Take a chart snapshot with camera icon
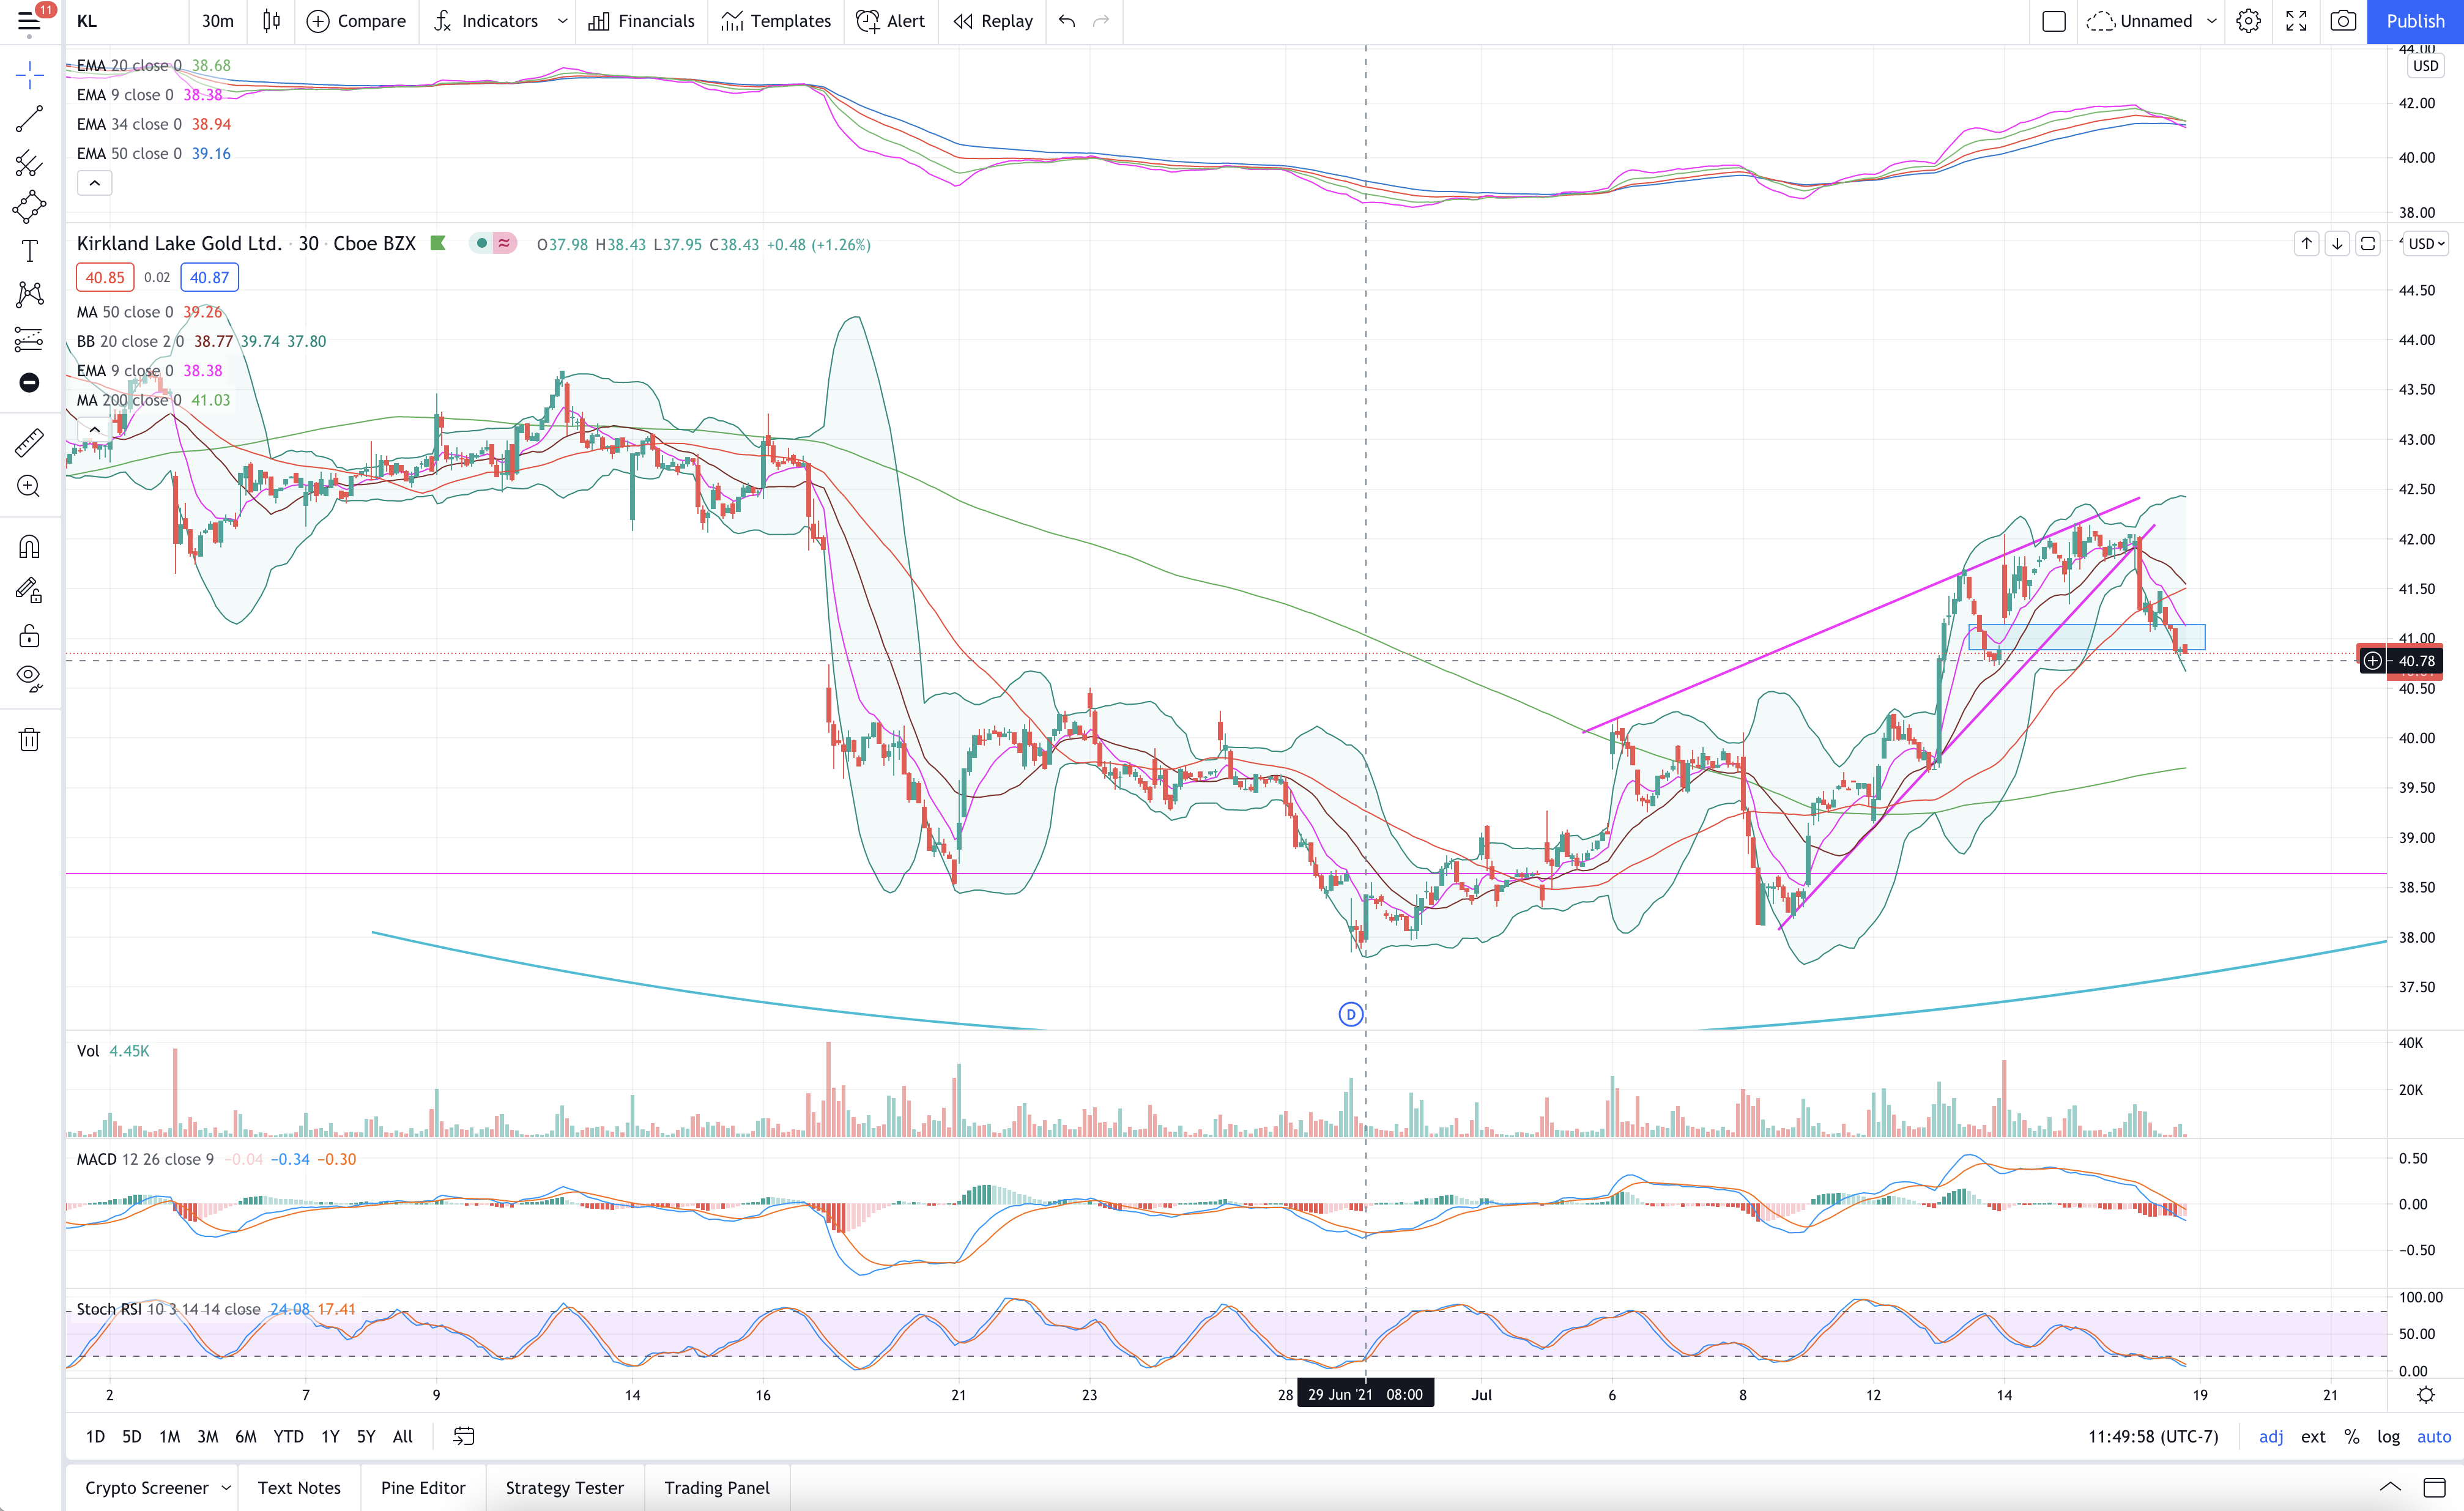This screenshot has width=2464, height=1511. 2343,21
